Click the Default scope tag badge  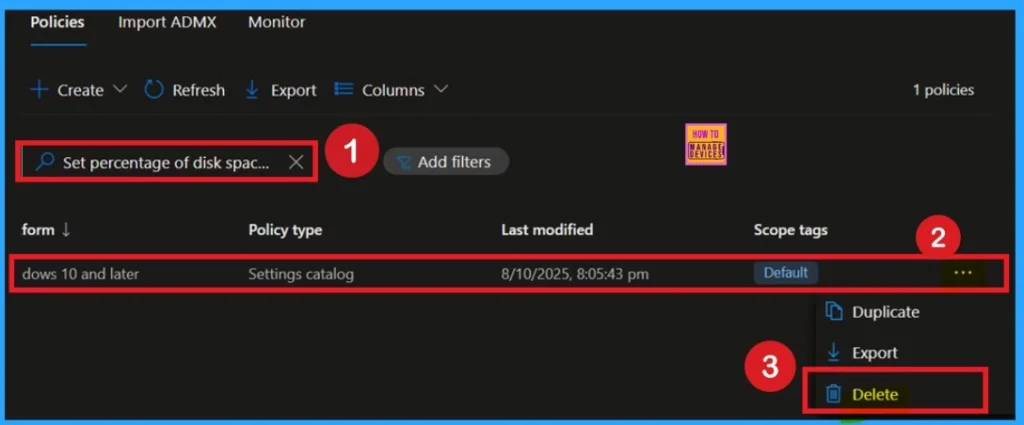pyautogui.click(x=785, y=272)
